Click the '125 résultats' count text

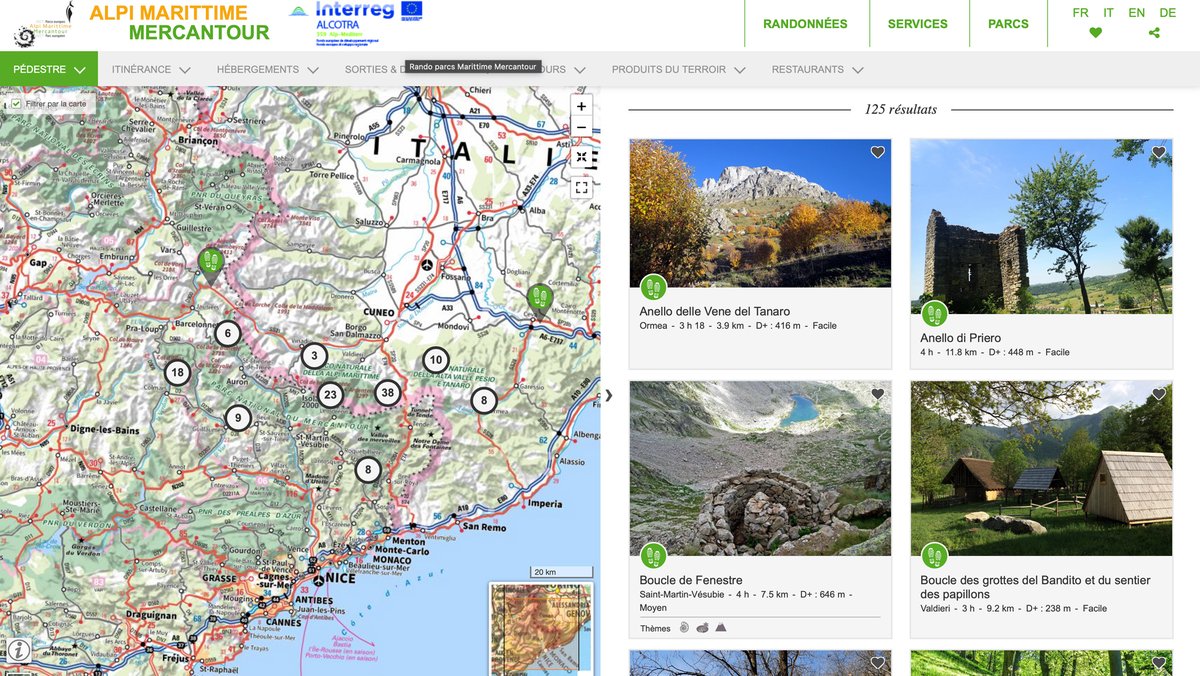click(901, 109)
